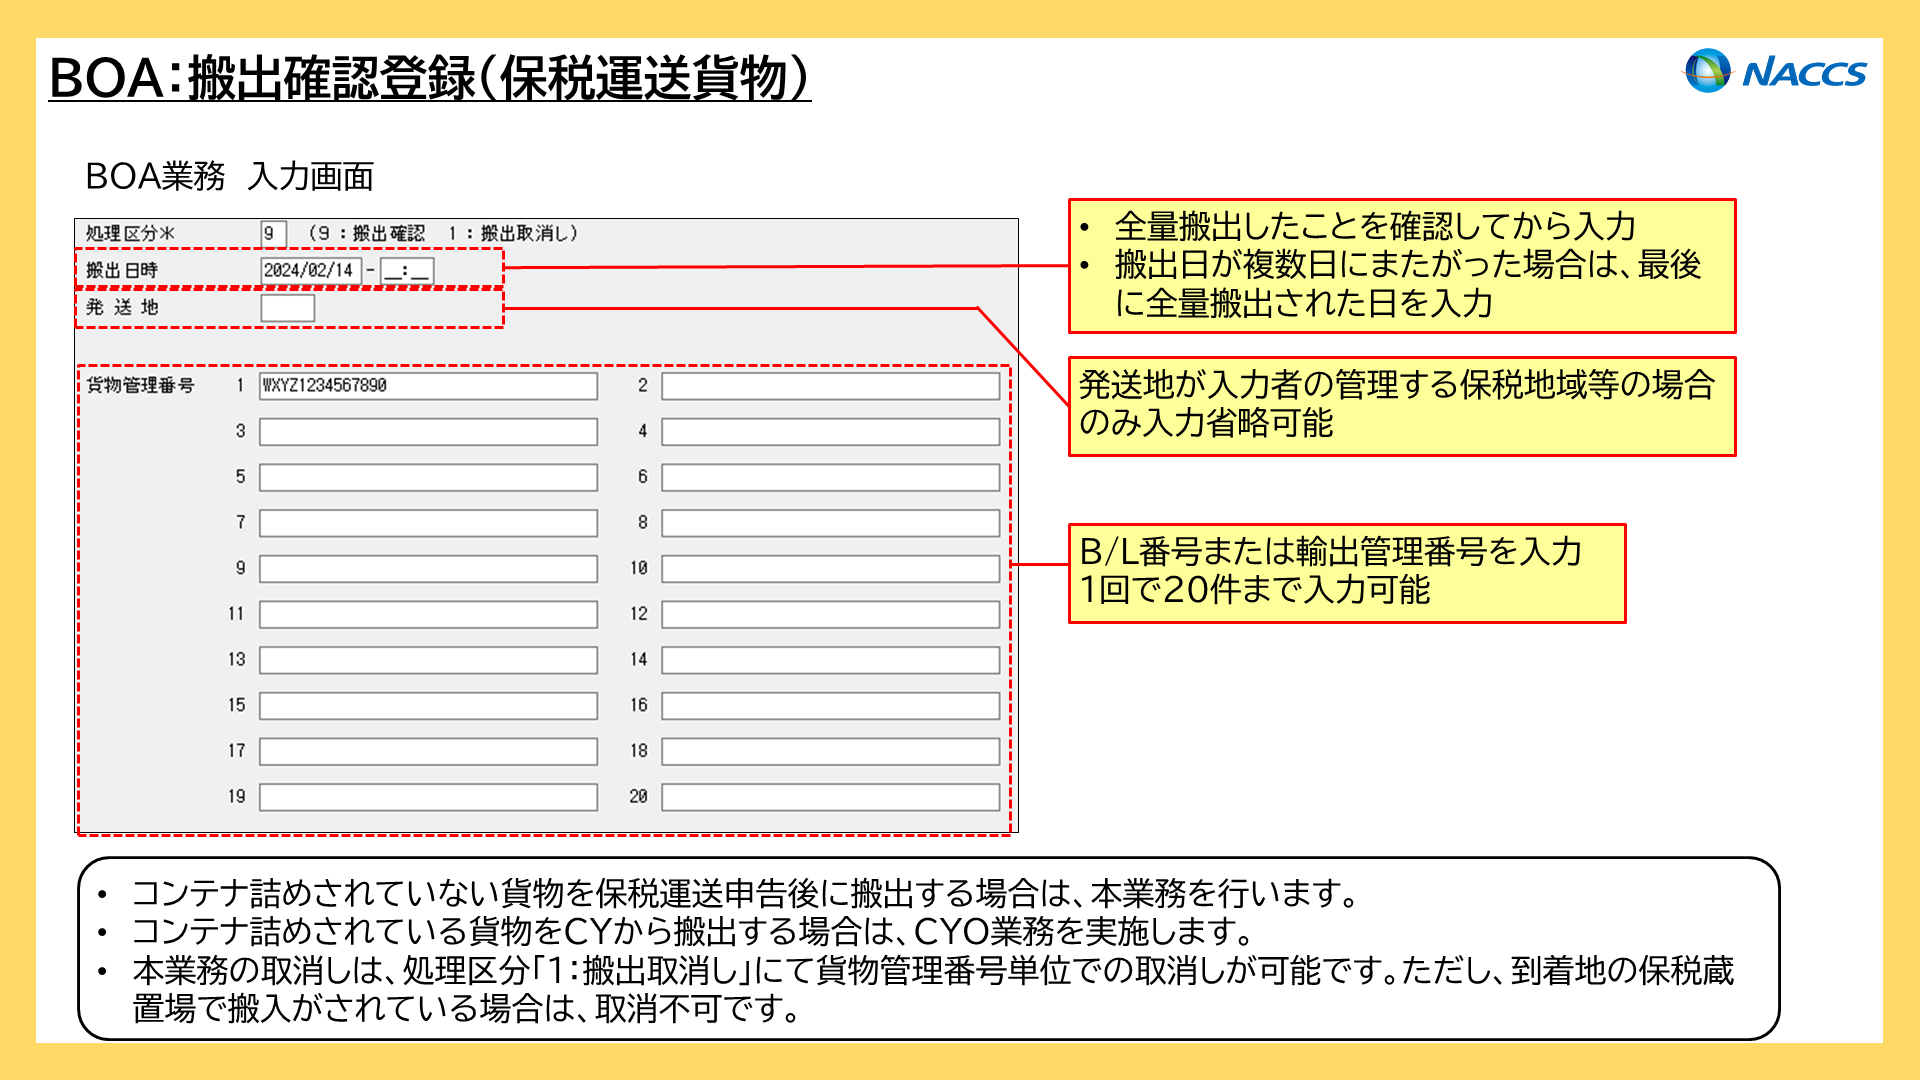Click 貨物管理番号 input field number 16

click(831, 706)
